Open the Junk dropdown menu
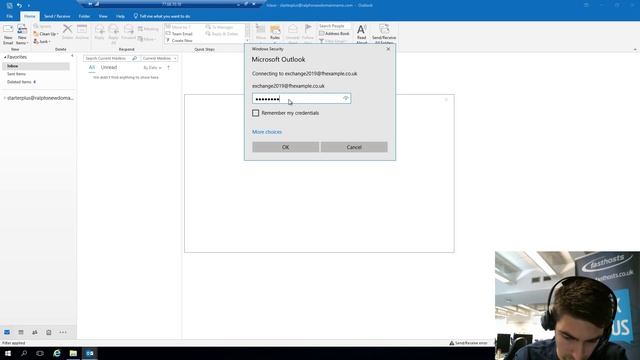This screenshot has width=640, height=360. 42,41
